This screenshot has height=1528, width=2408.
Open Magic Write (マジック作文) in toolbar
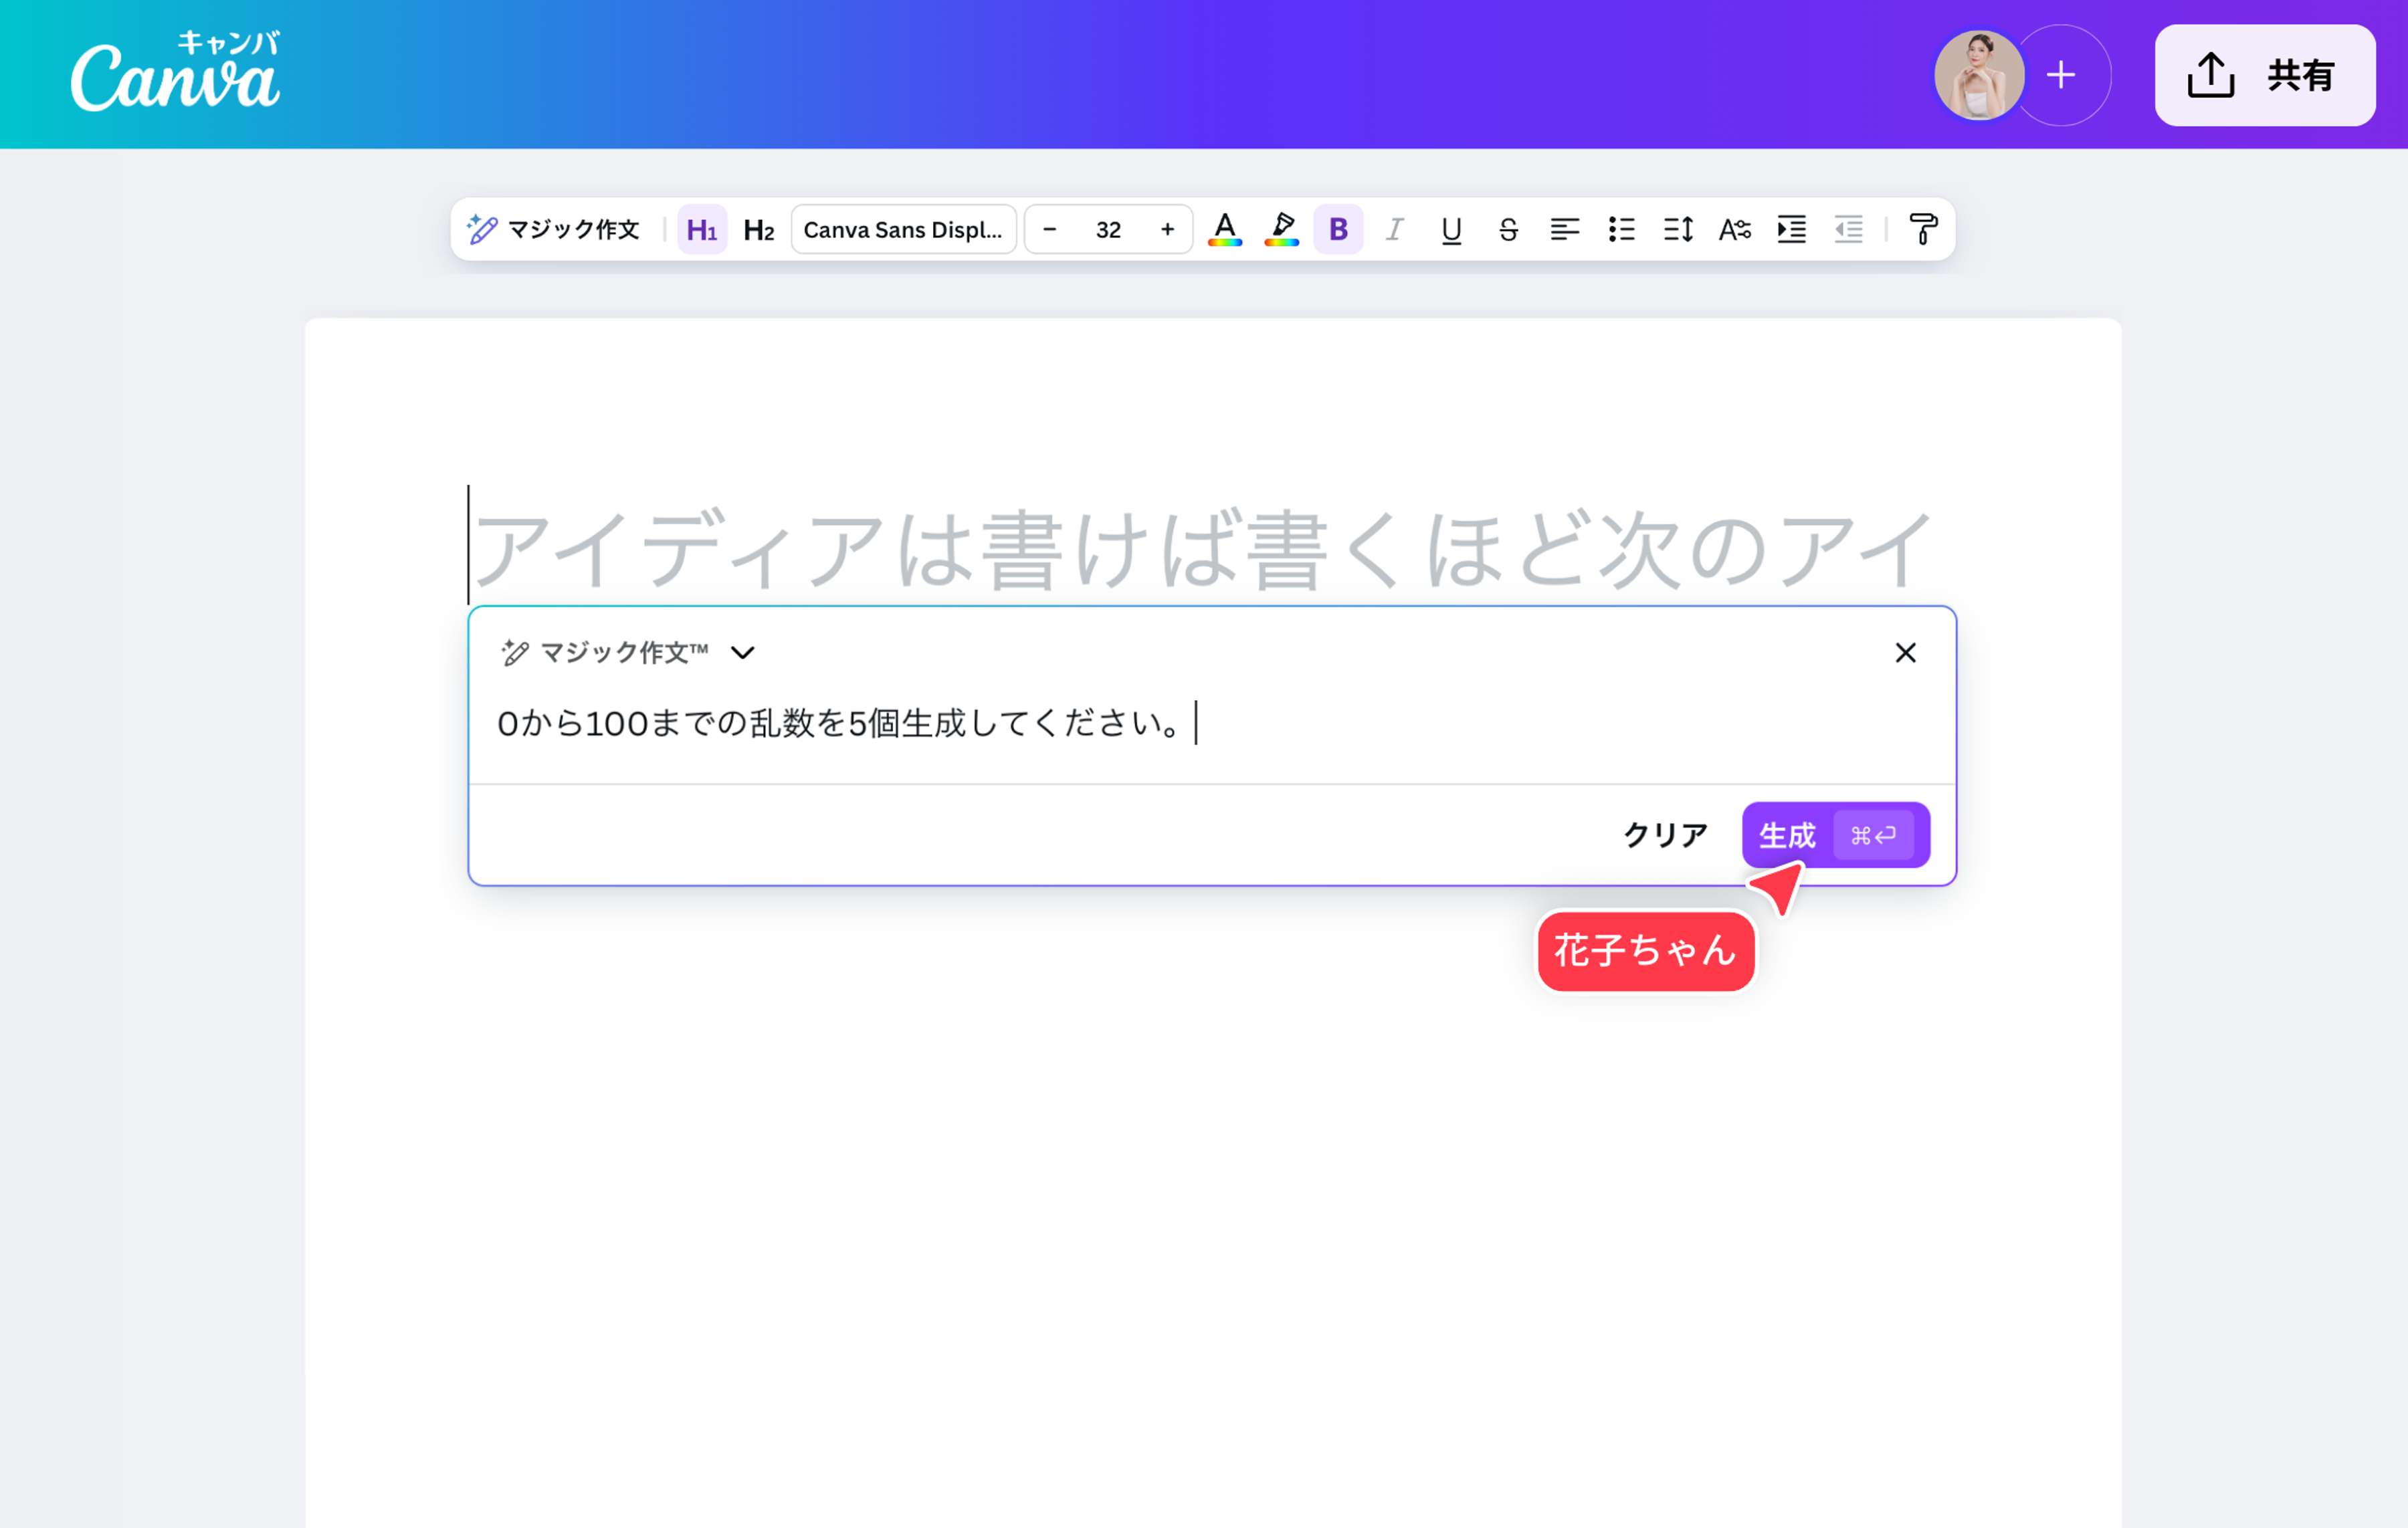point(553,230)
